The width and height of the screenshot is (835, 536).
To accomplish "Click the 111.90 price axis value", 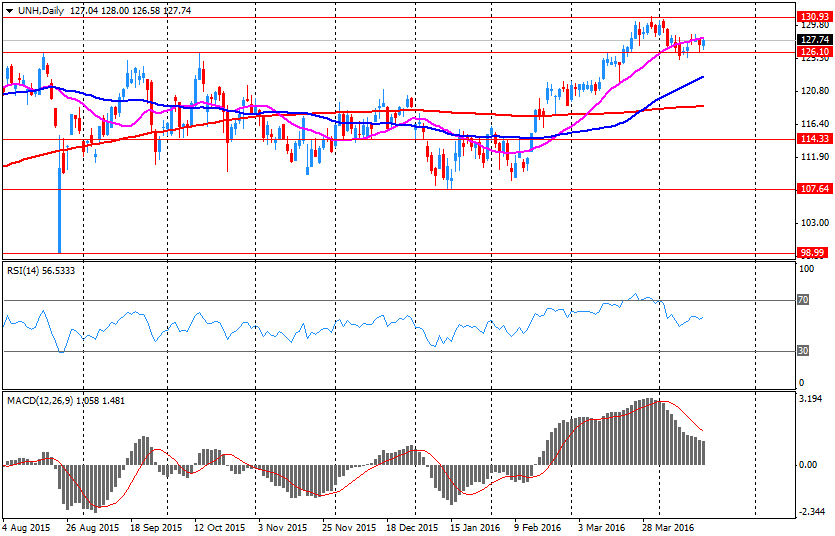I will point(815,156).
